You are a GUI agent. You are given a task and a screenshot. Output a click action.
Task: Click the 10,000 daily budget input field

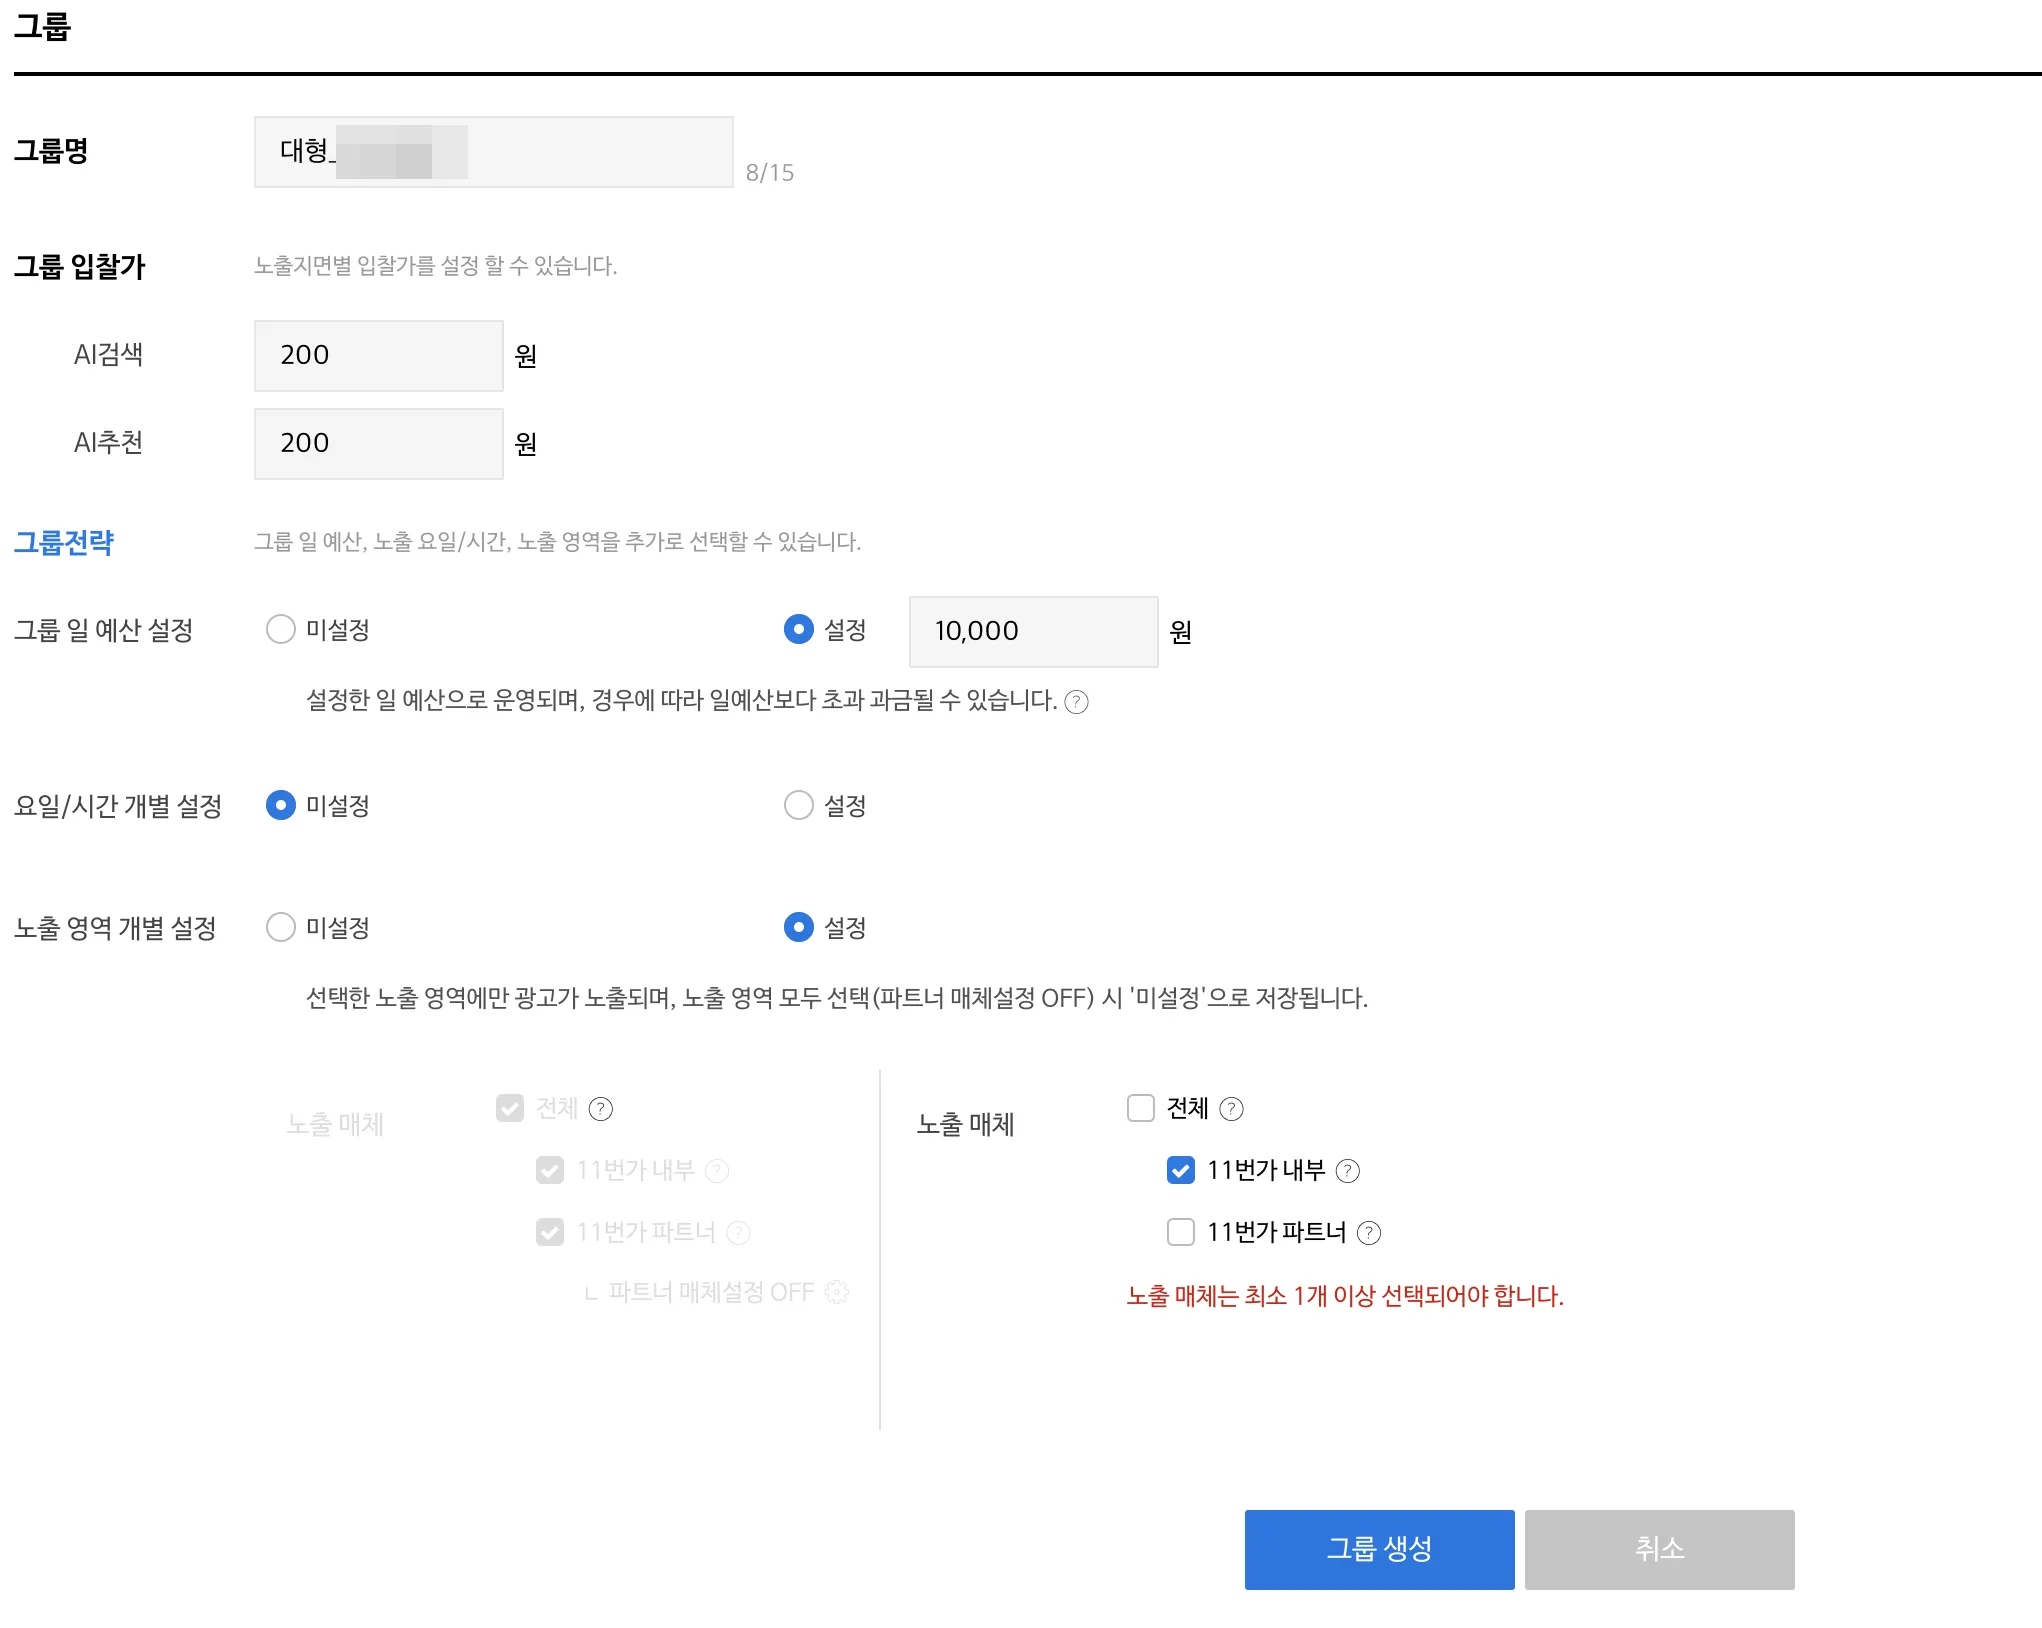tap(1033, 632)
